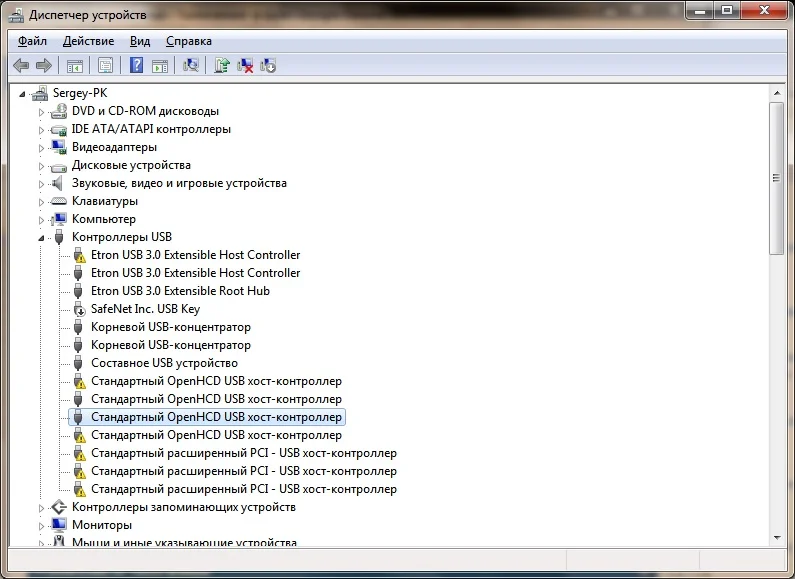Expand the Компьютер node

pyautogui.click(x=41, y=220)
